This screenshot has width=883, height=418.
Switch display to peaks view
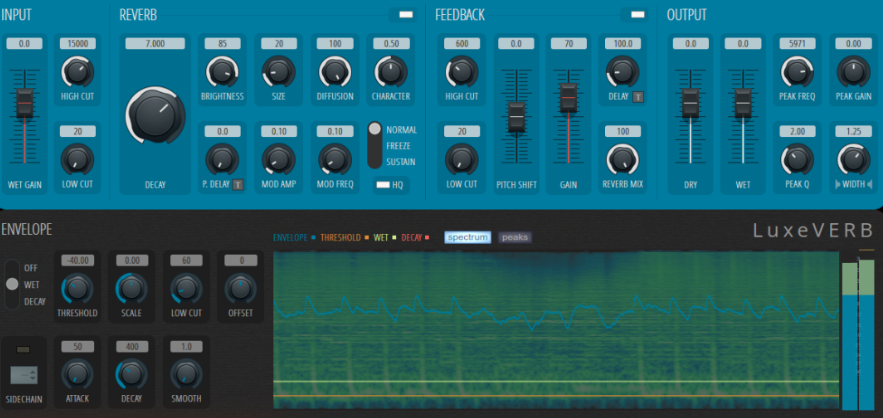point(515,237)
